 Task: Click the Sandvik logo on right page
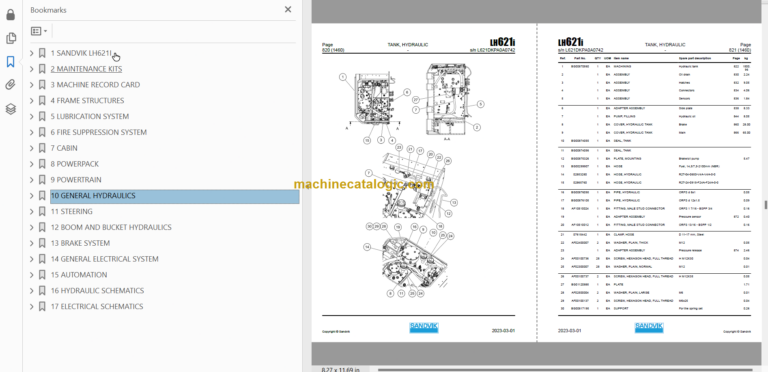pyautogui.click(x=649, y=327)
